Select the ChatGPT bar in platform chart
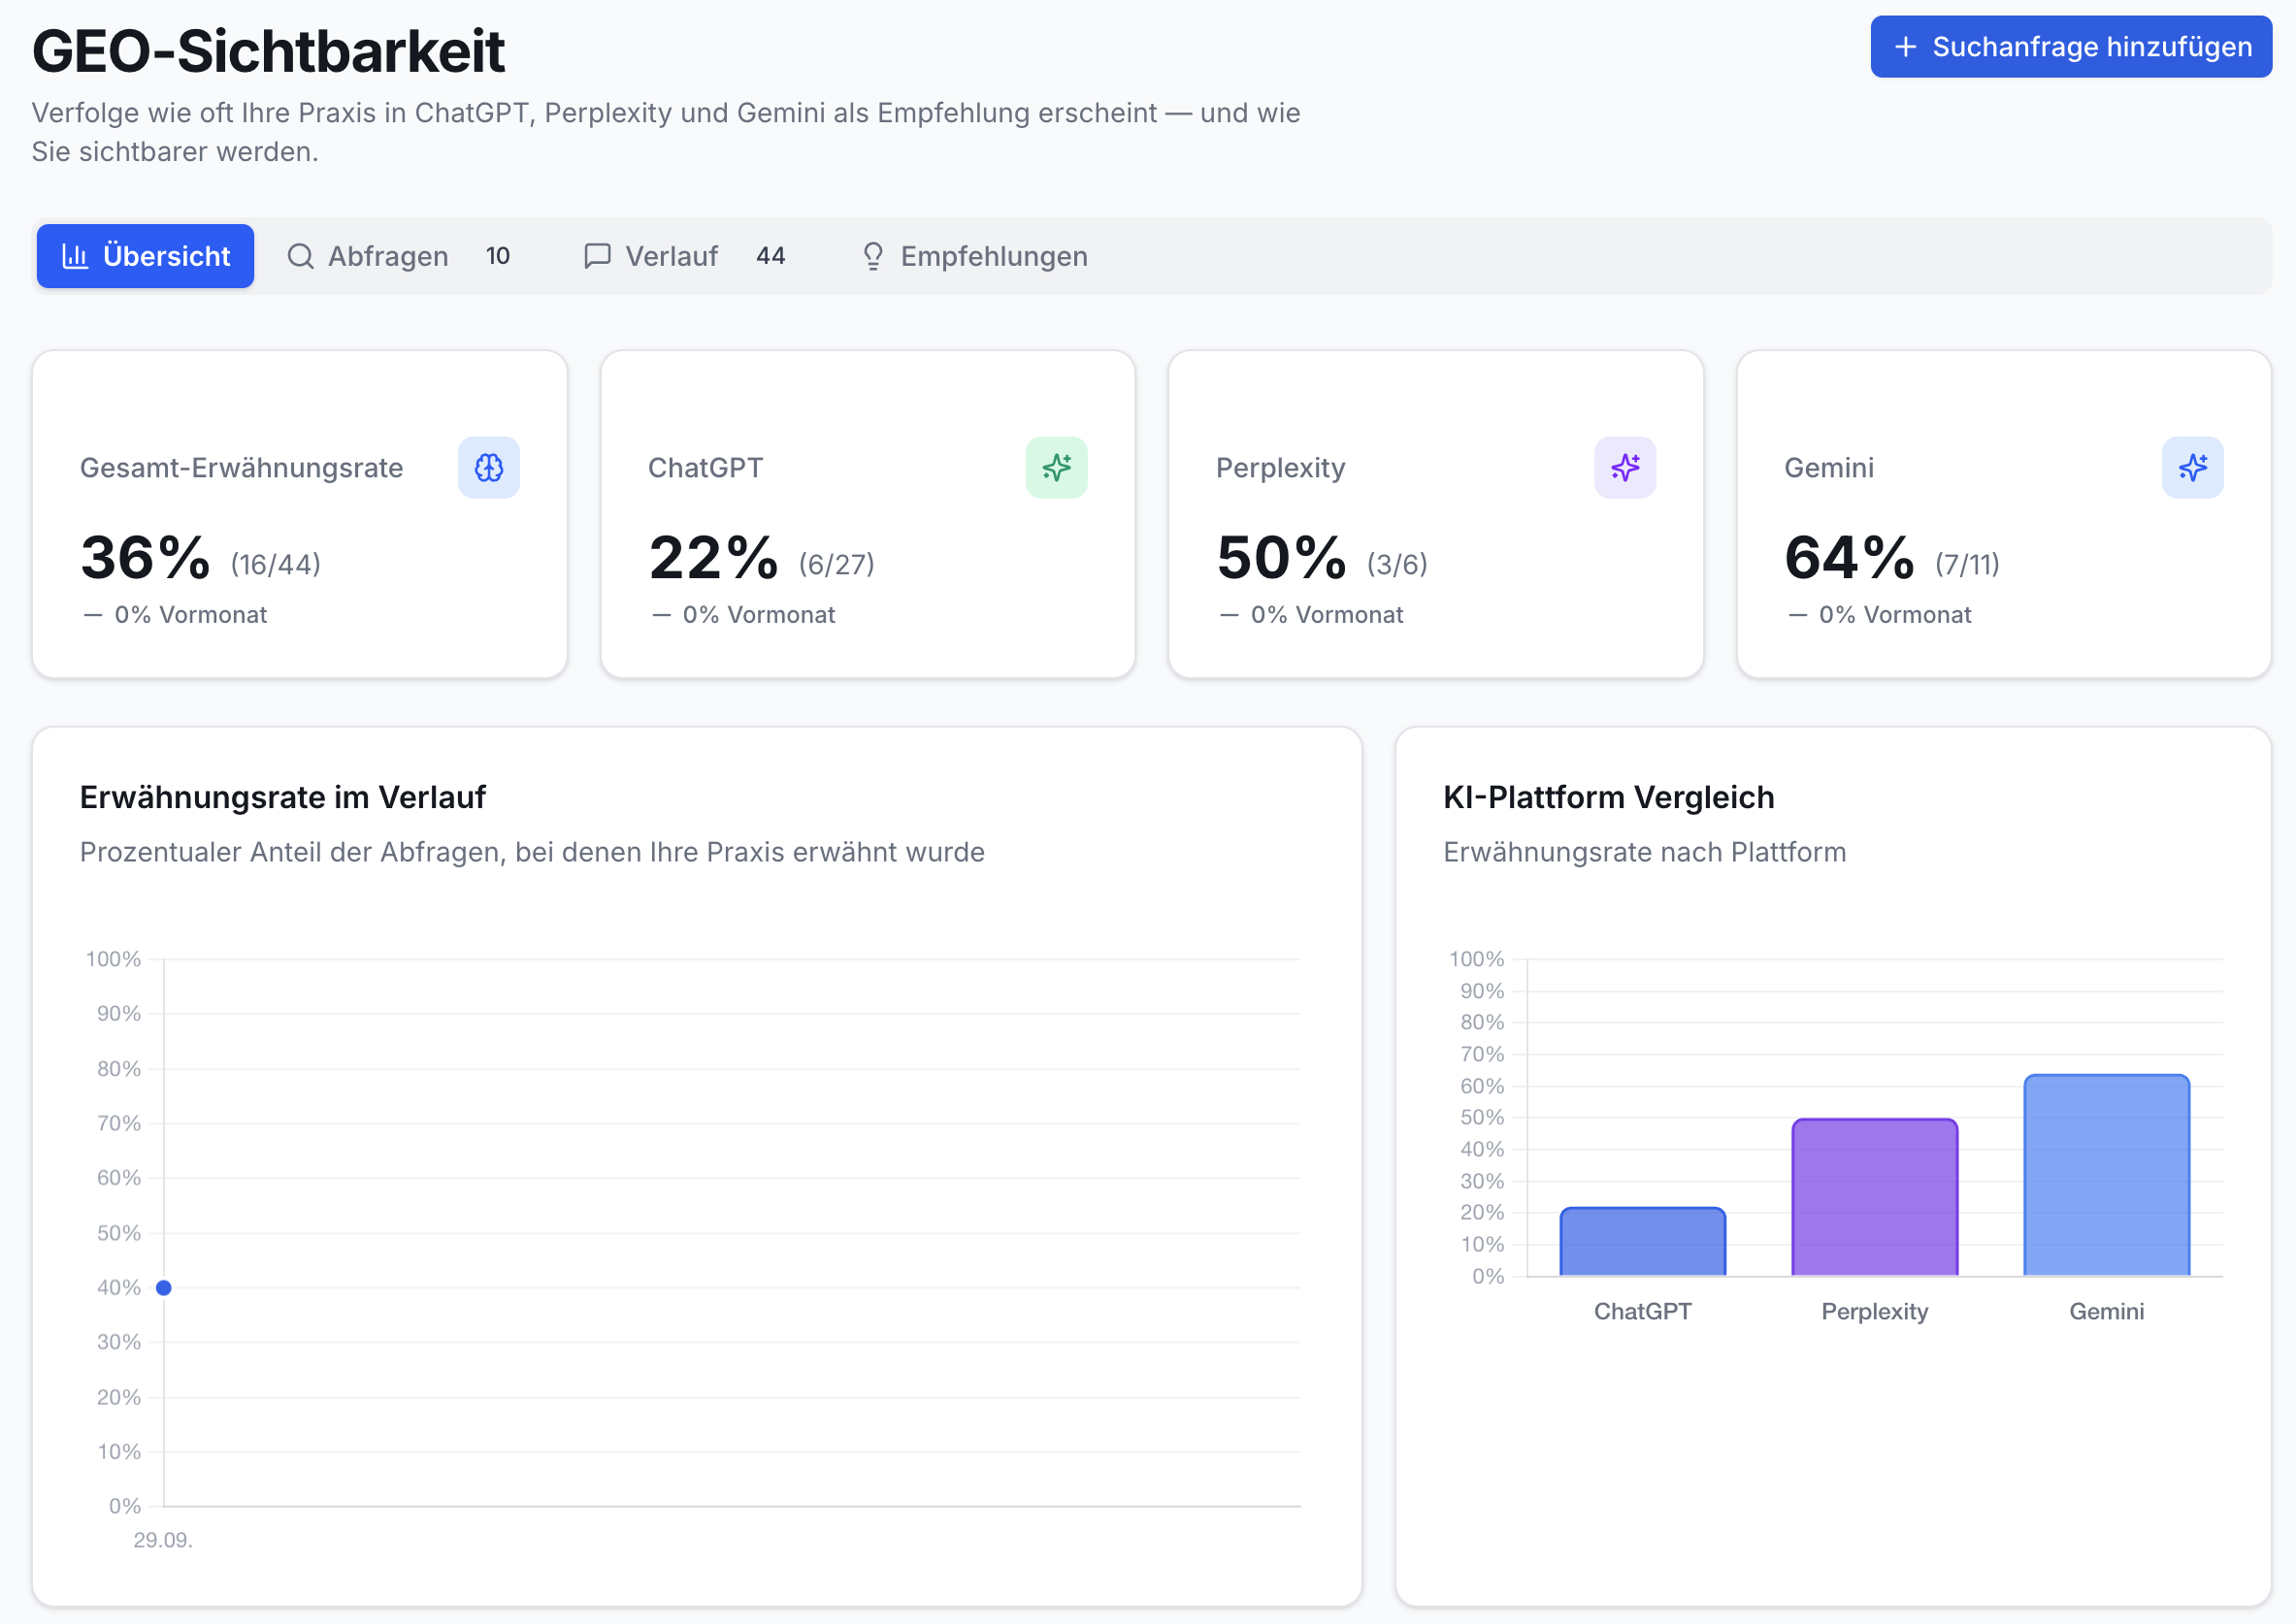The width and height of the screenshot is (2296, 1624). [x=1642, y=1241]
